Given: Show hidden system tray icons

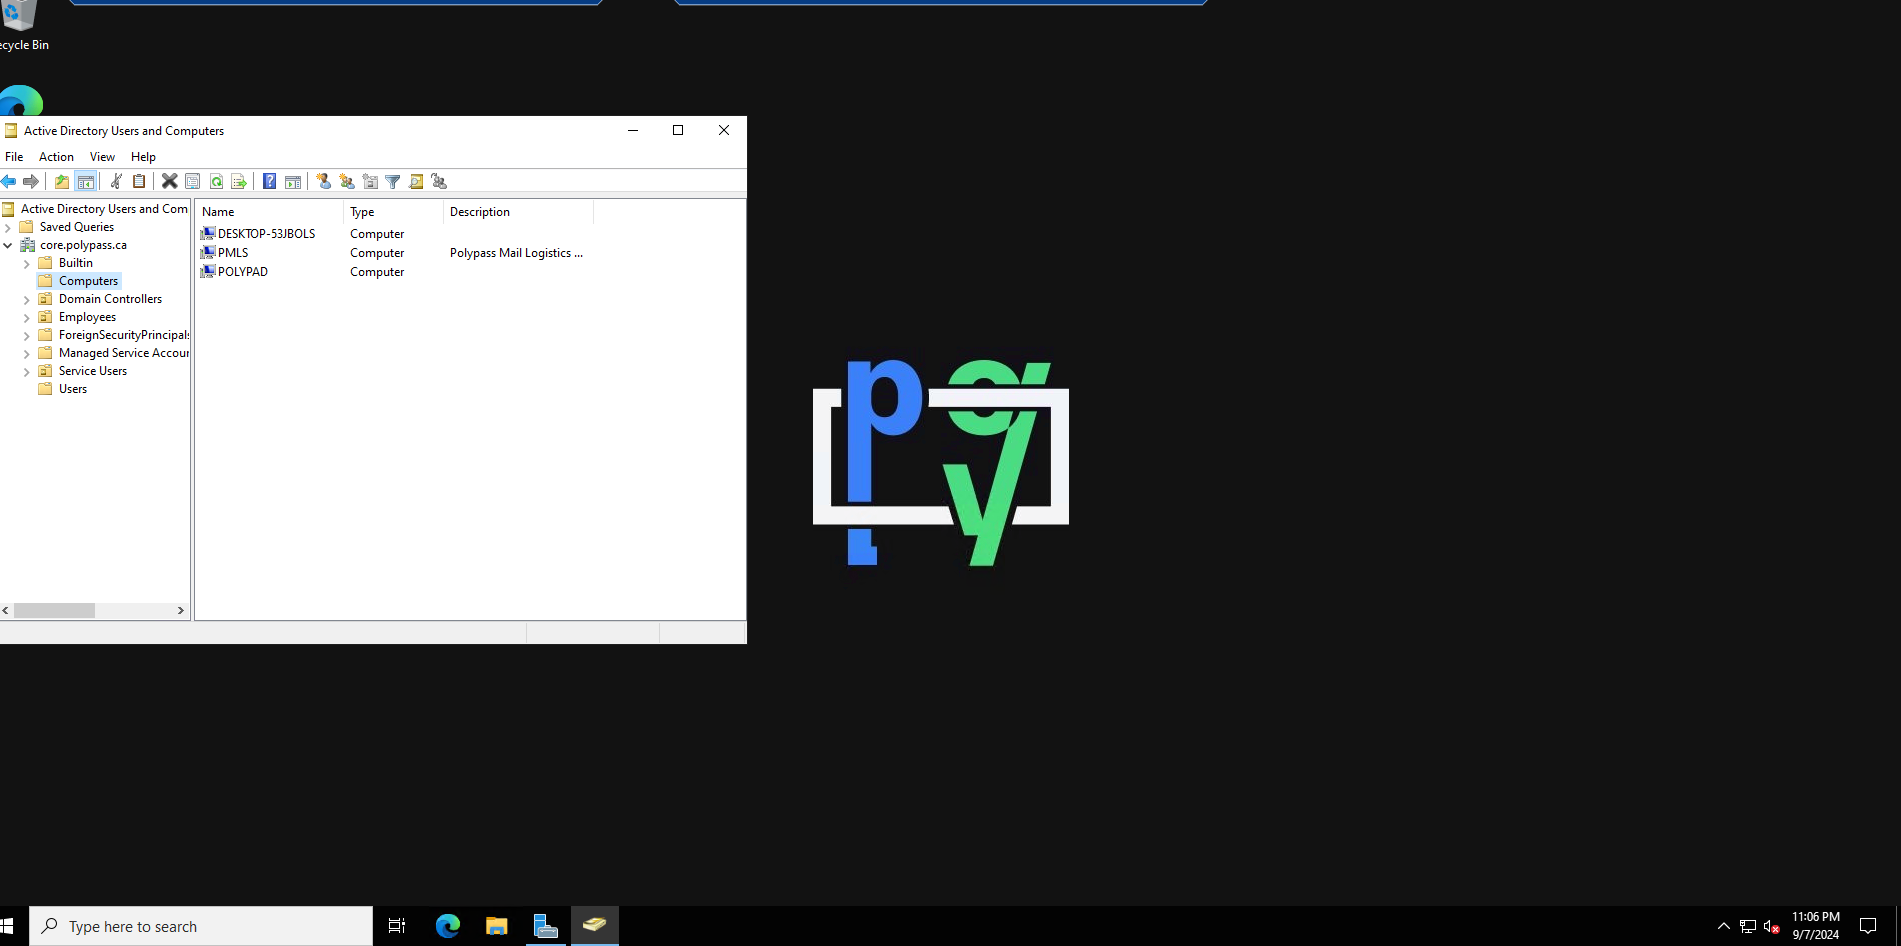Looking at the screenshot, I should [1724, 926].
